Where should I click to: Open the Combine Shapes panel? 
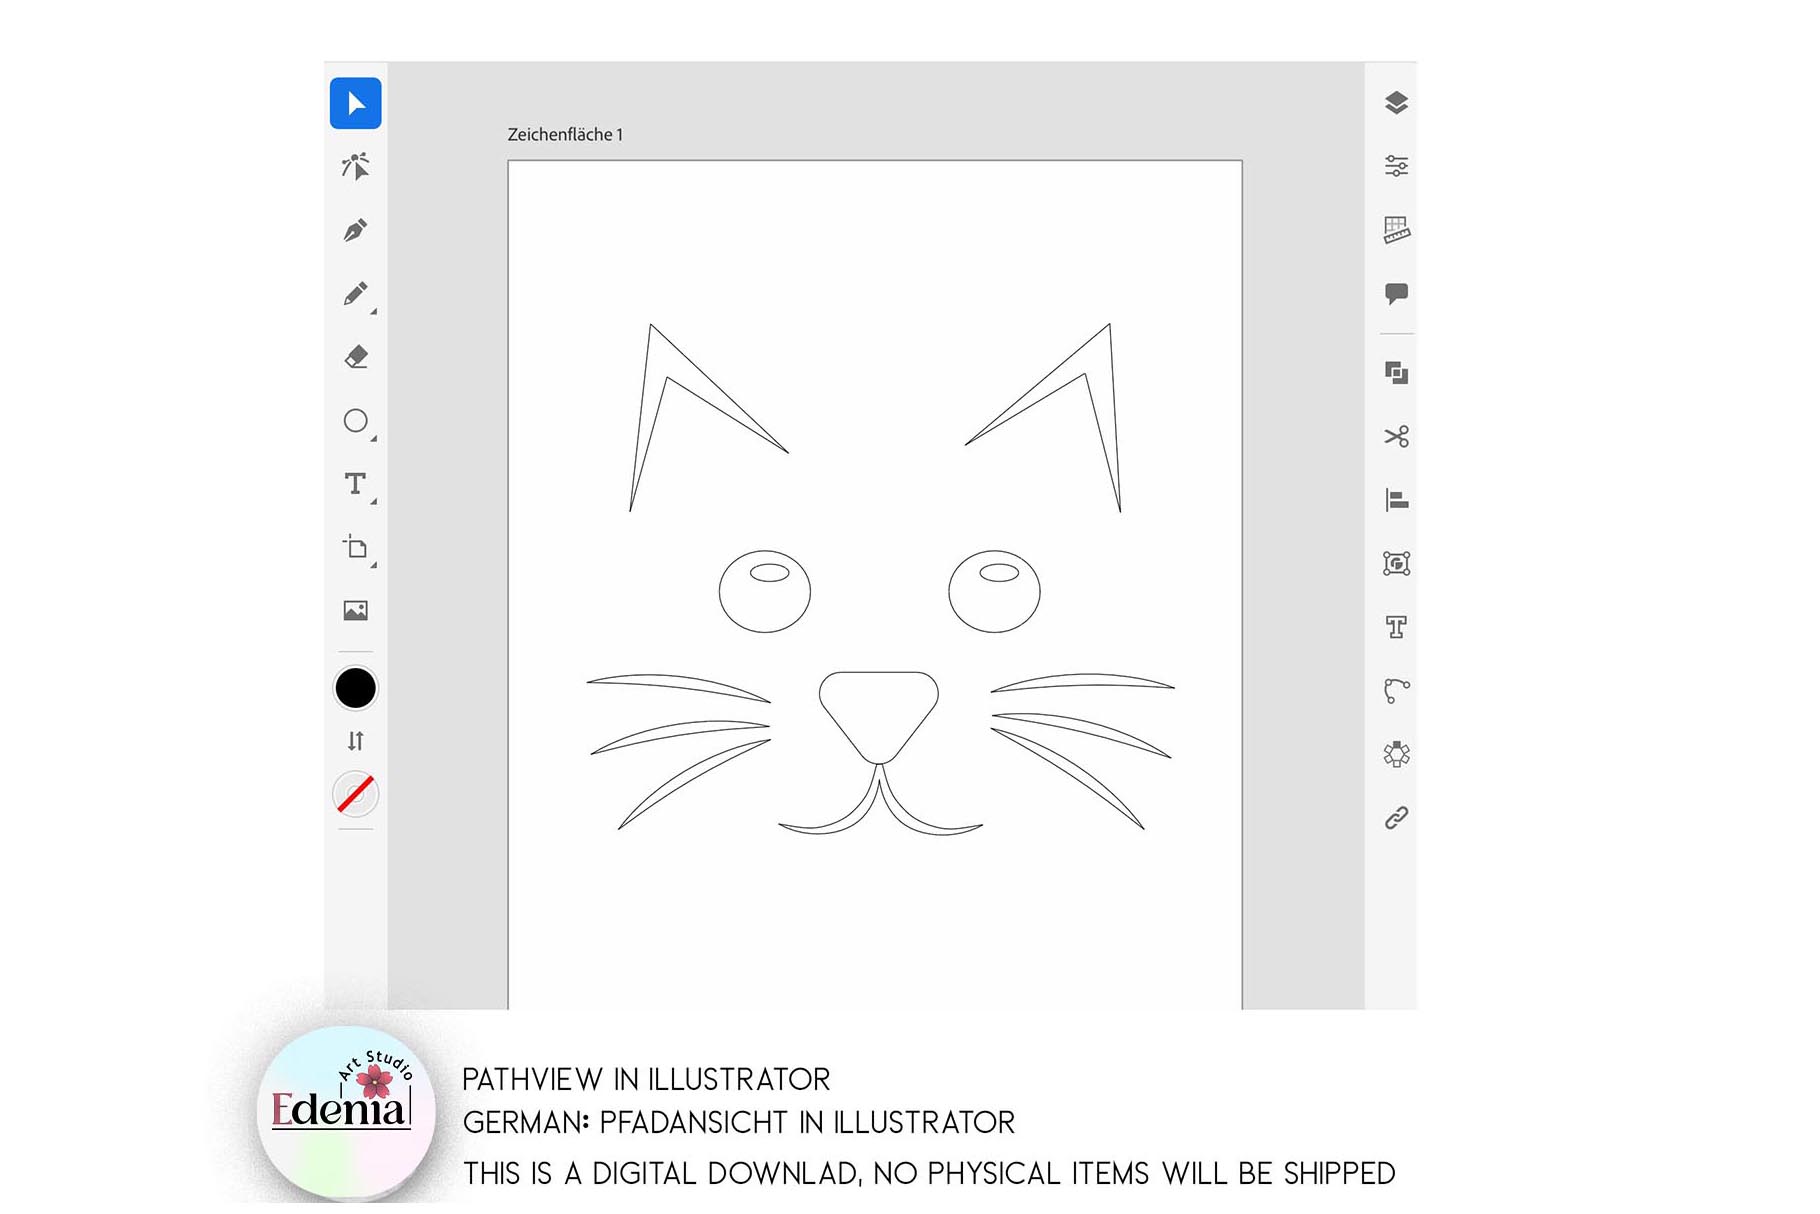tap(1397, 373)
